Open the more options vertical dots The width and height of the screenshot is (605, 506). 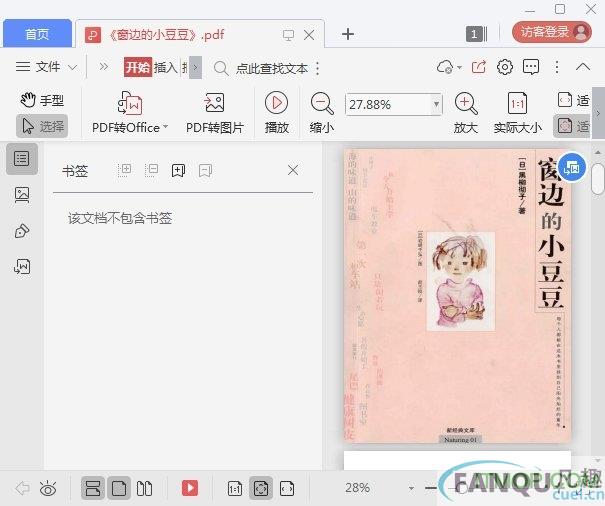[557, 67]
